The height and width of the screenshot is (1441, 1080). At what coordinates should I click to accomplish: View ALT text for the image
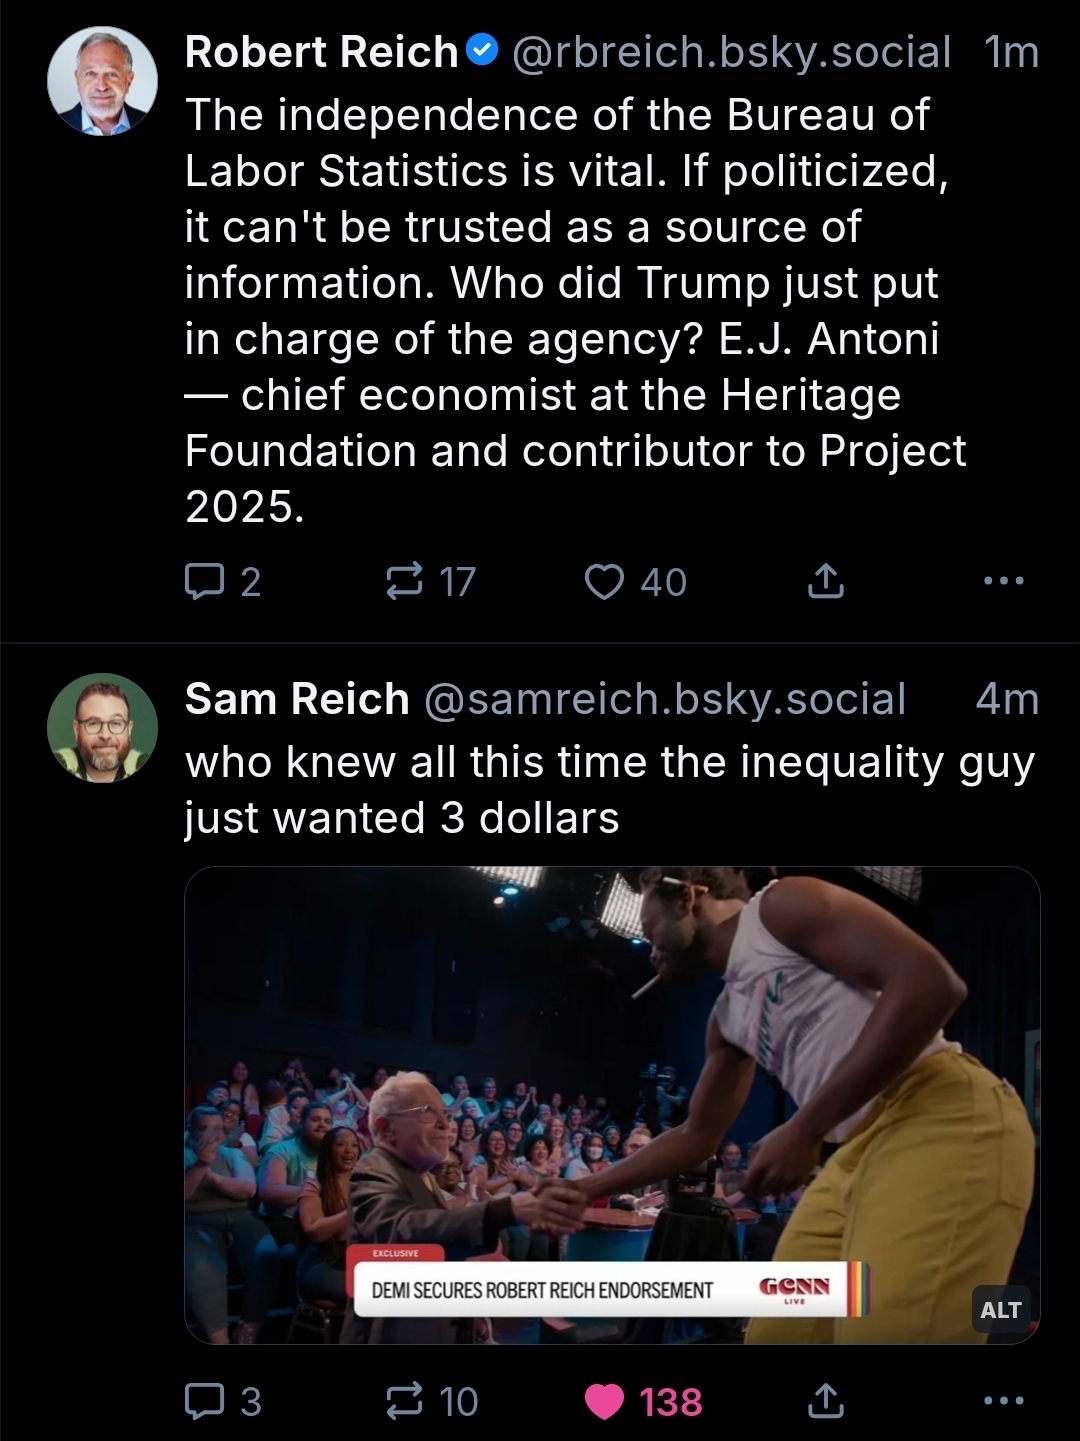[1000, 1310]
